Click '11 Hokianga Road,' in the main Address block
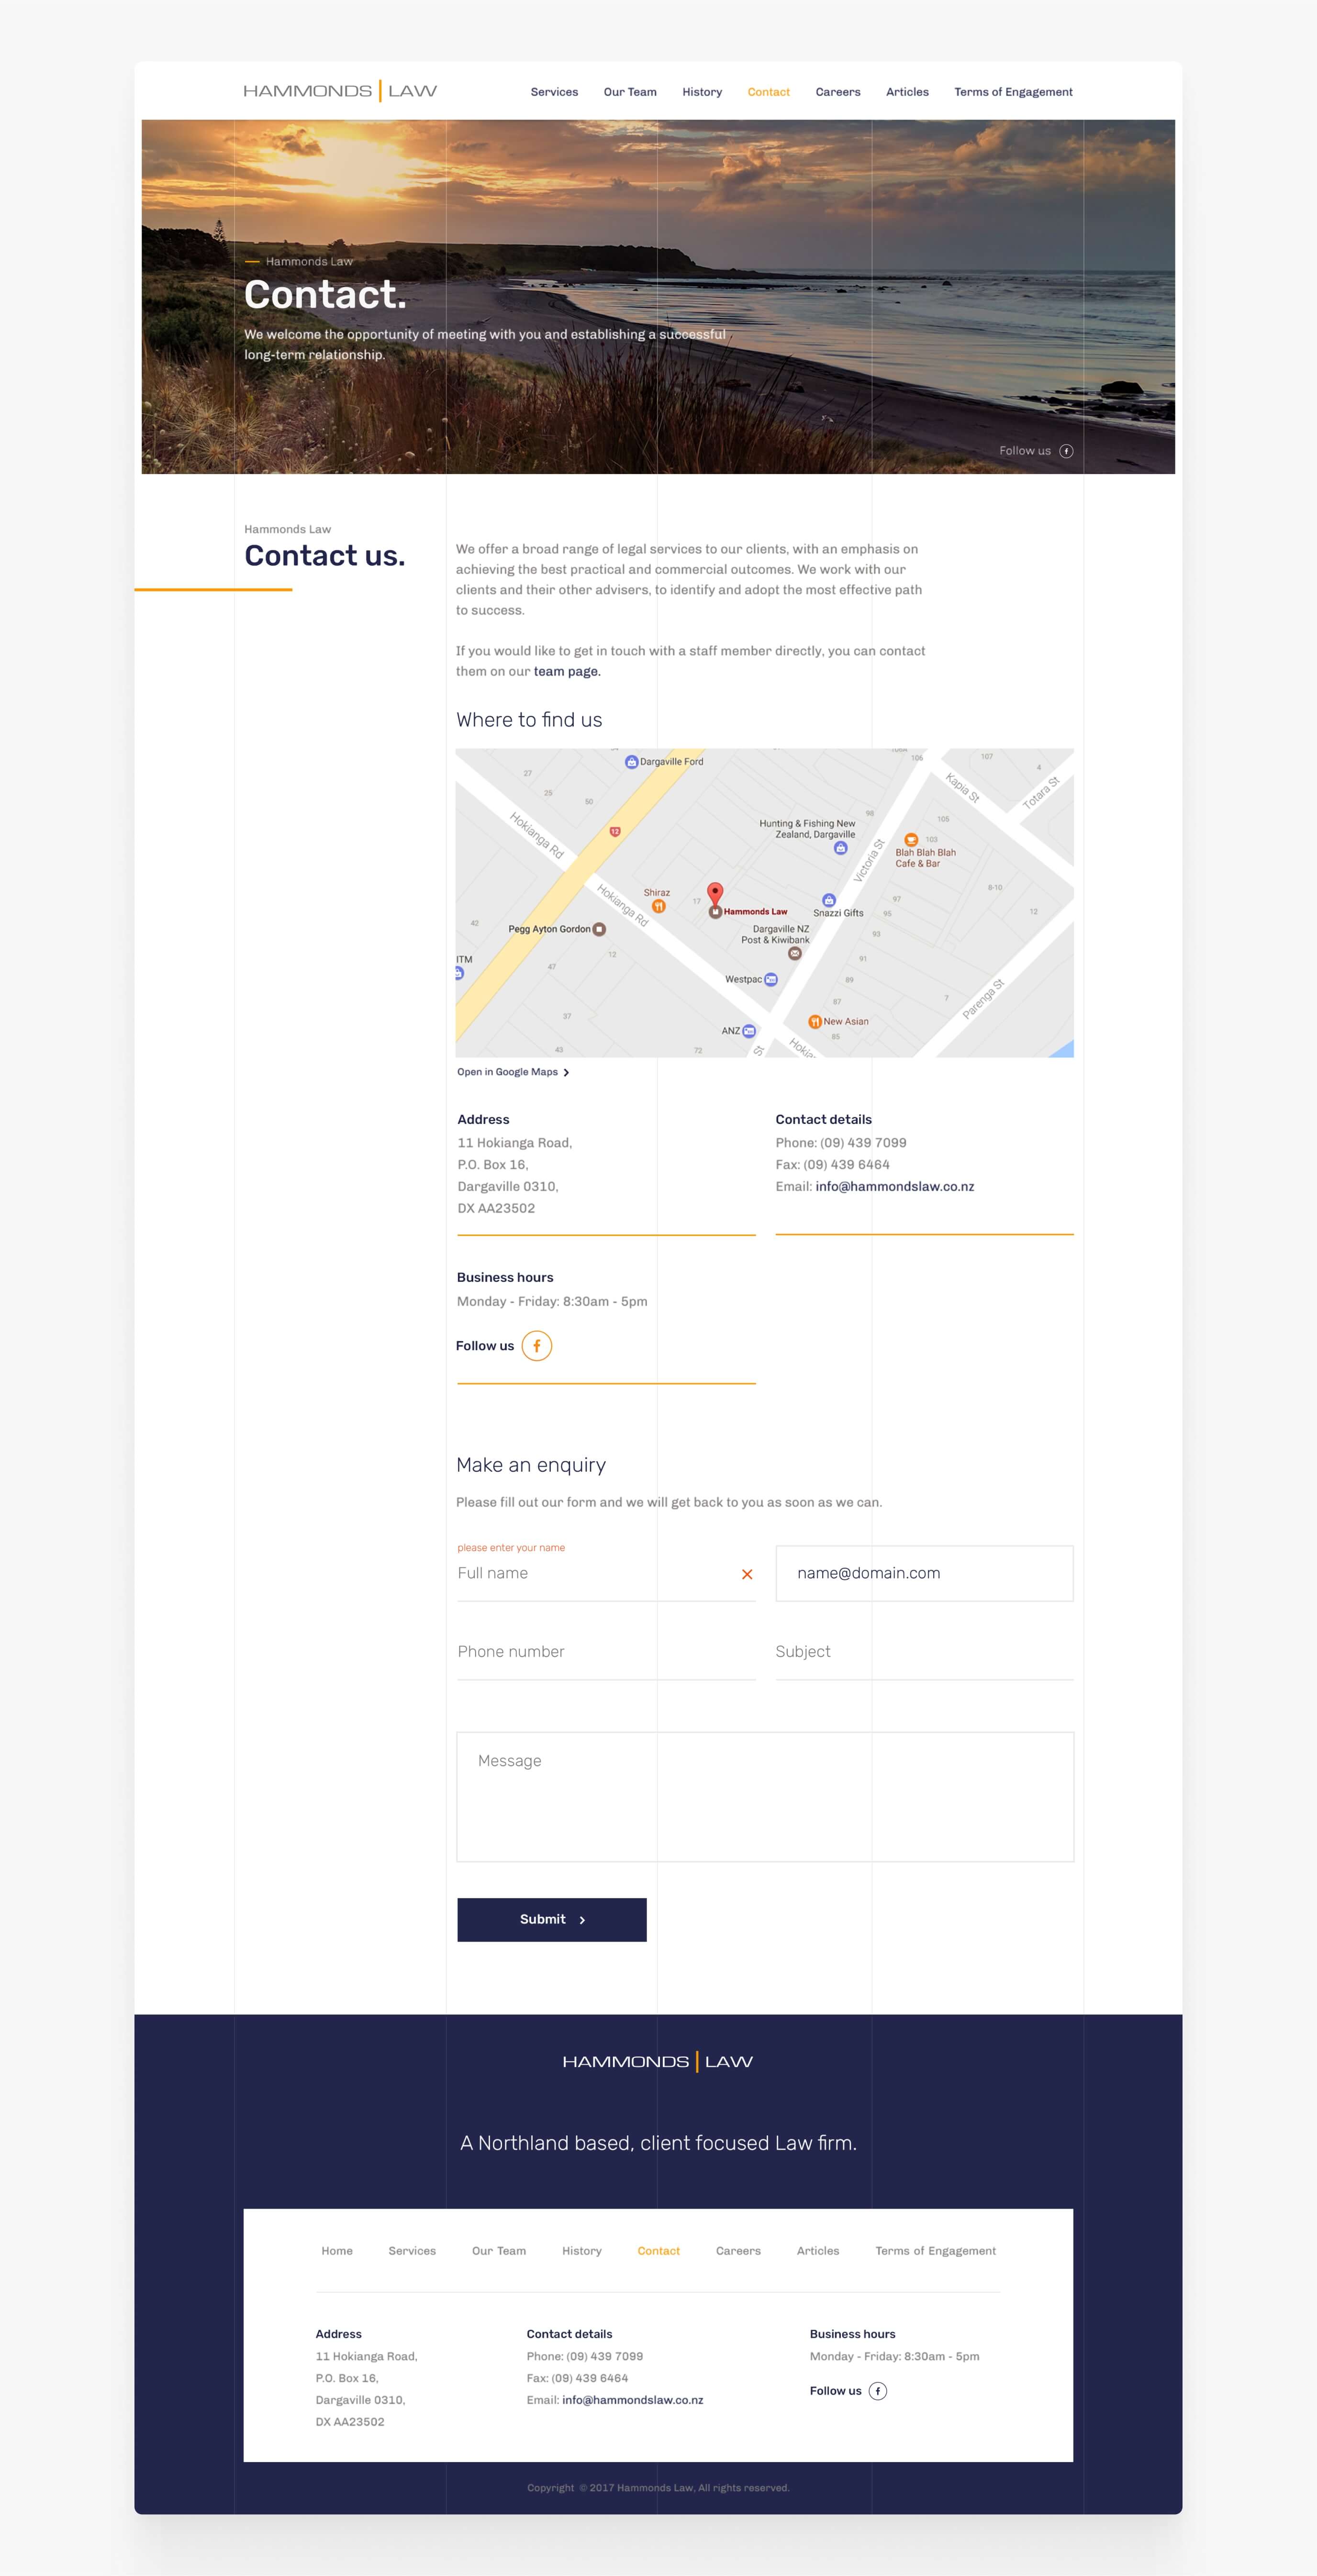1317x2576 pixels. [x=515, y=1143]
